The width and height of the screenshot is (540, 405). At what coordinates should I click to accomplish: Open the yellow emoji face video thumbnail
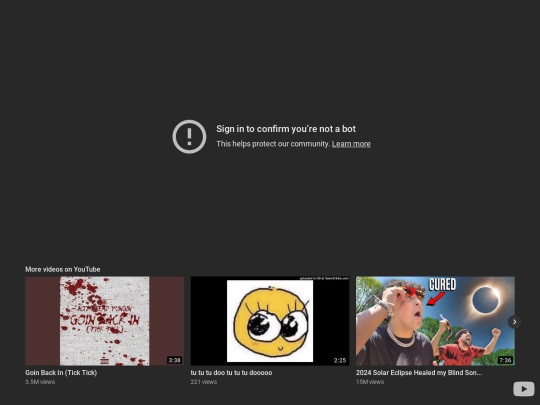point(270,321)
